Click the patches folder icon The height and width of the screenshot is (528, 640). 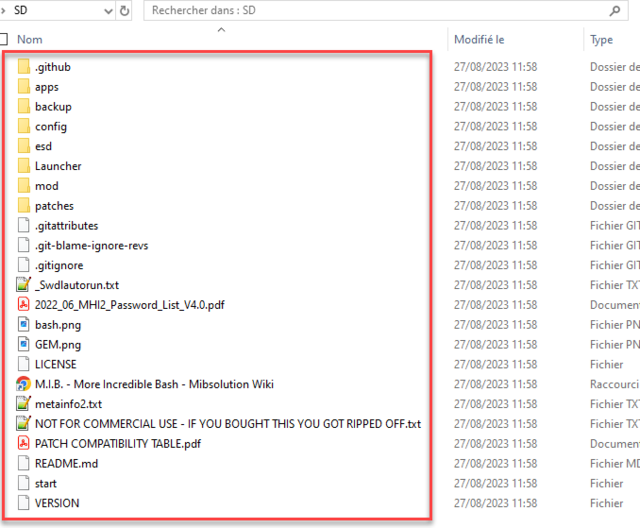[24, 206]
